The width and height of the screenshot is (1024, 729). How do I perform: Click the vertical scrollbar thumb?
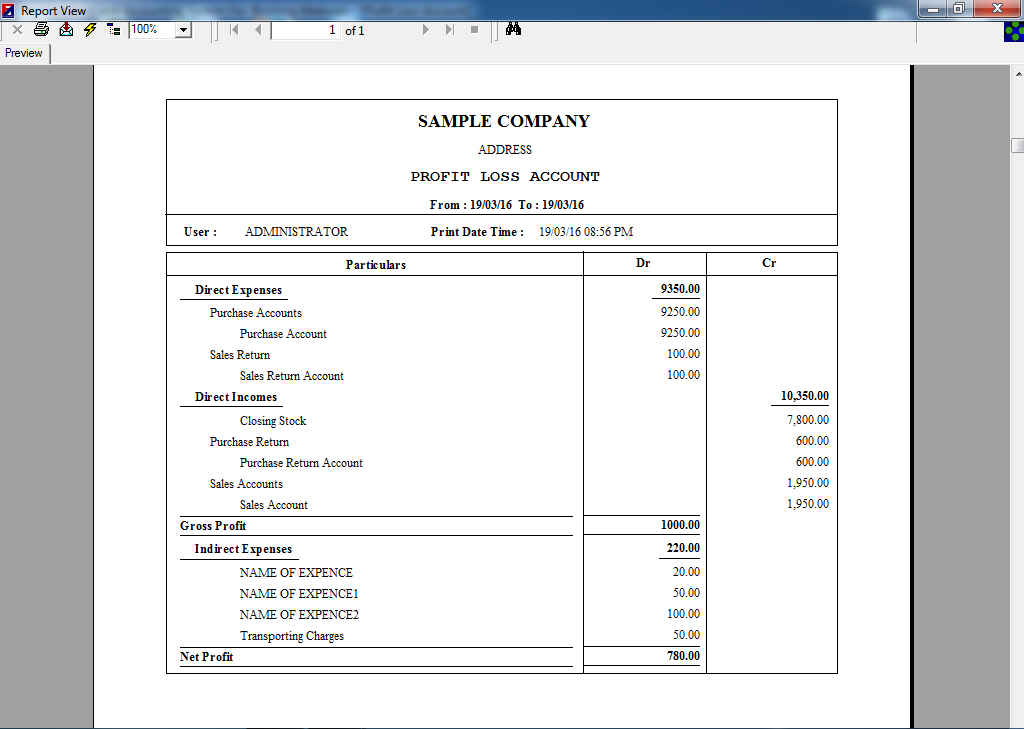click(1016, 145)
